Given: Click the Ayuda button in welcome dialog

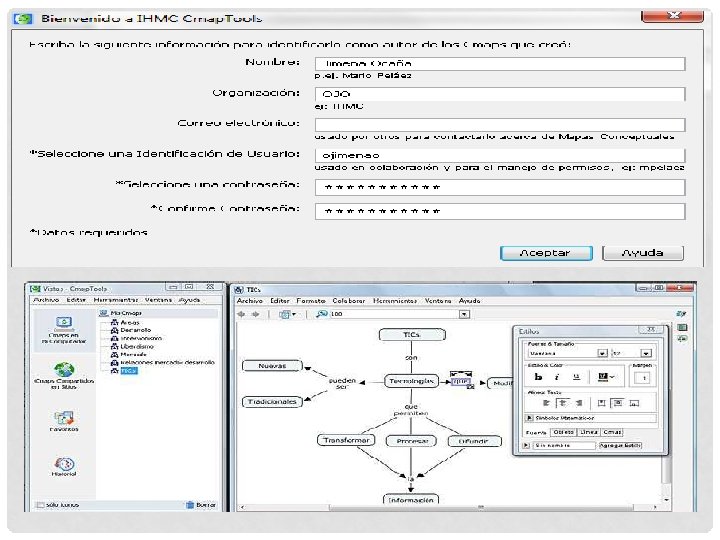Looking at the screenshot, I should [x=643, y=253].
